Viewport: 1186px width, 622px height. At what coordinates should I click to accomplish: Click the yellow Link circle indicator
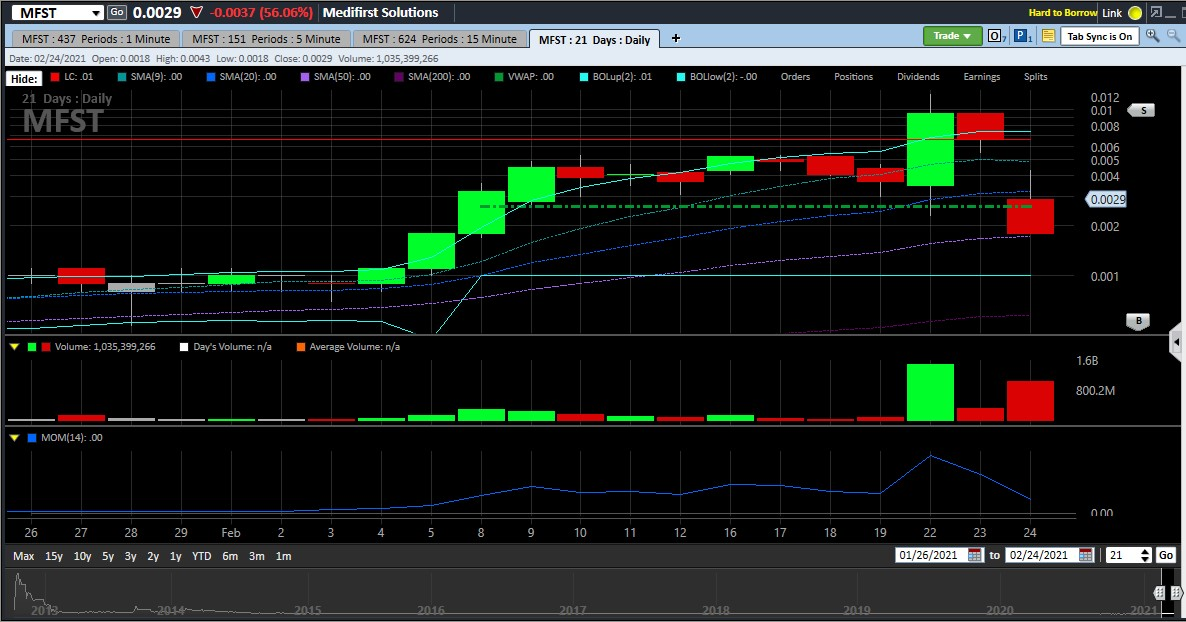(x=1134, y=13)
